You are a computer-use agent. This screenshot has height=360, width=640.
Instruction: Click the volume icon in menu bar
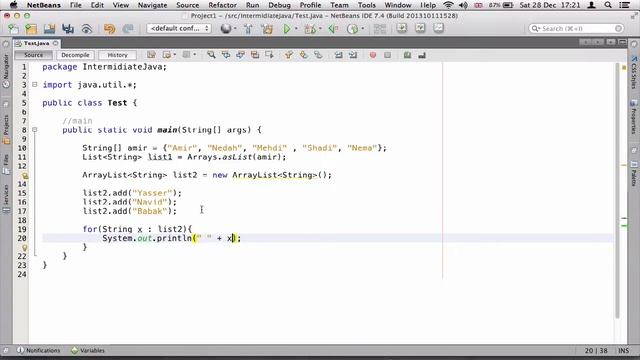463,5
